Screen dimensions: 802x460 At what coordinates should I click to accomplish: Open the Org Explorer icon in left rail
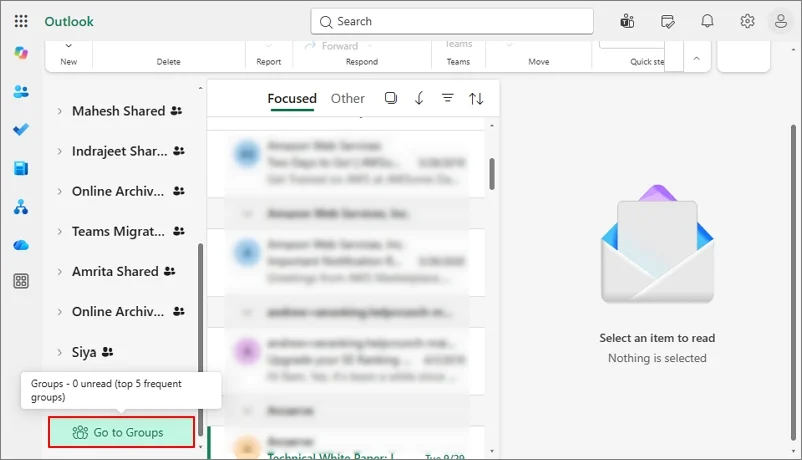[21, 207]
